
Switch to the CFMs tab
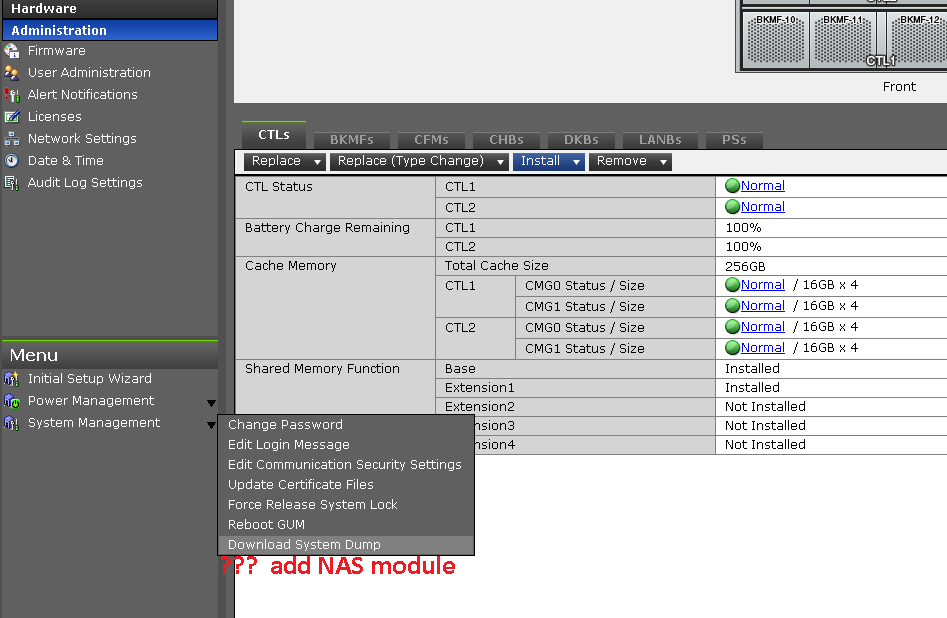431,140
